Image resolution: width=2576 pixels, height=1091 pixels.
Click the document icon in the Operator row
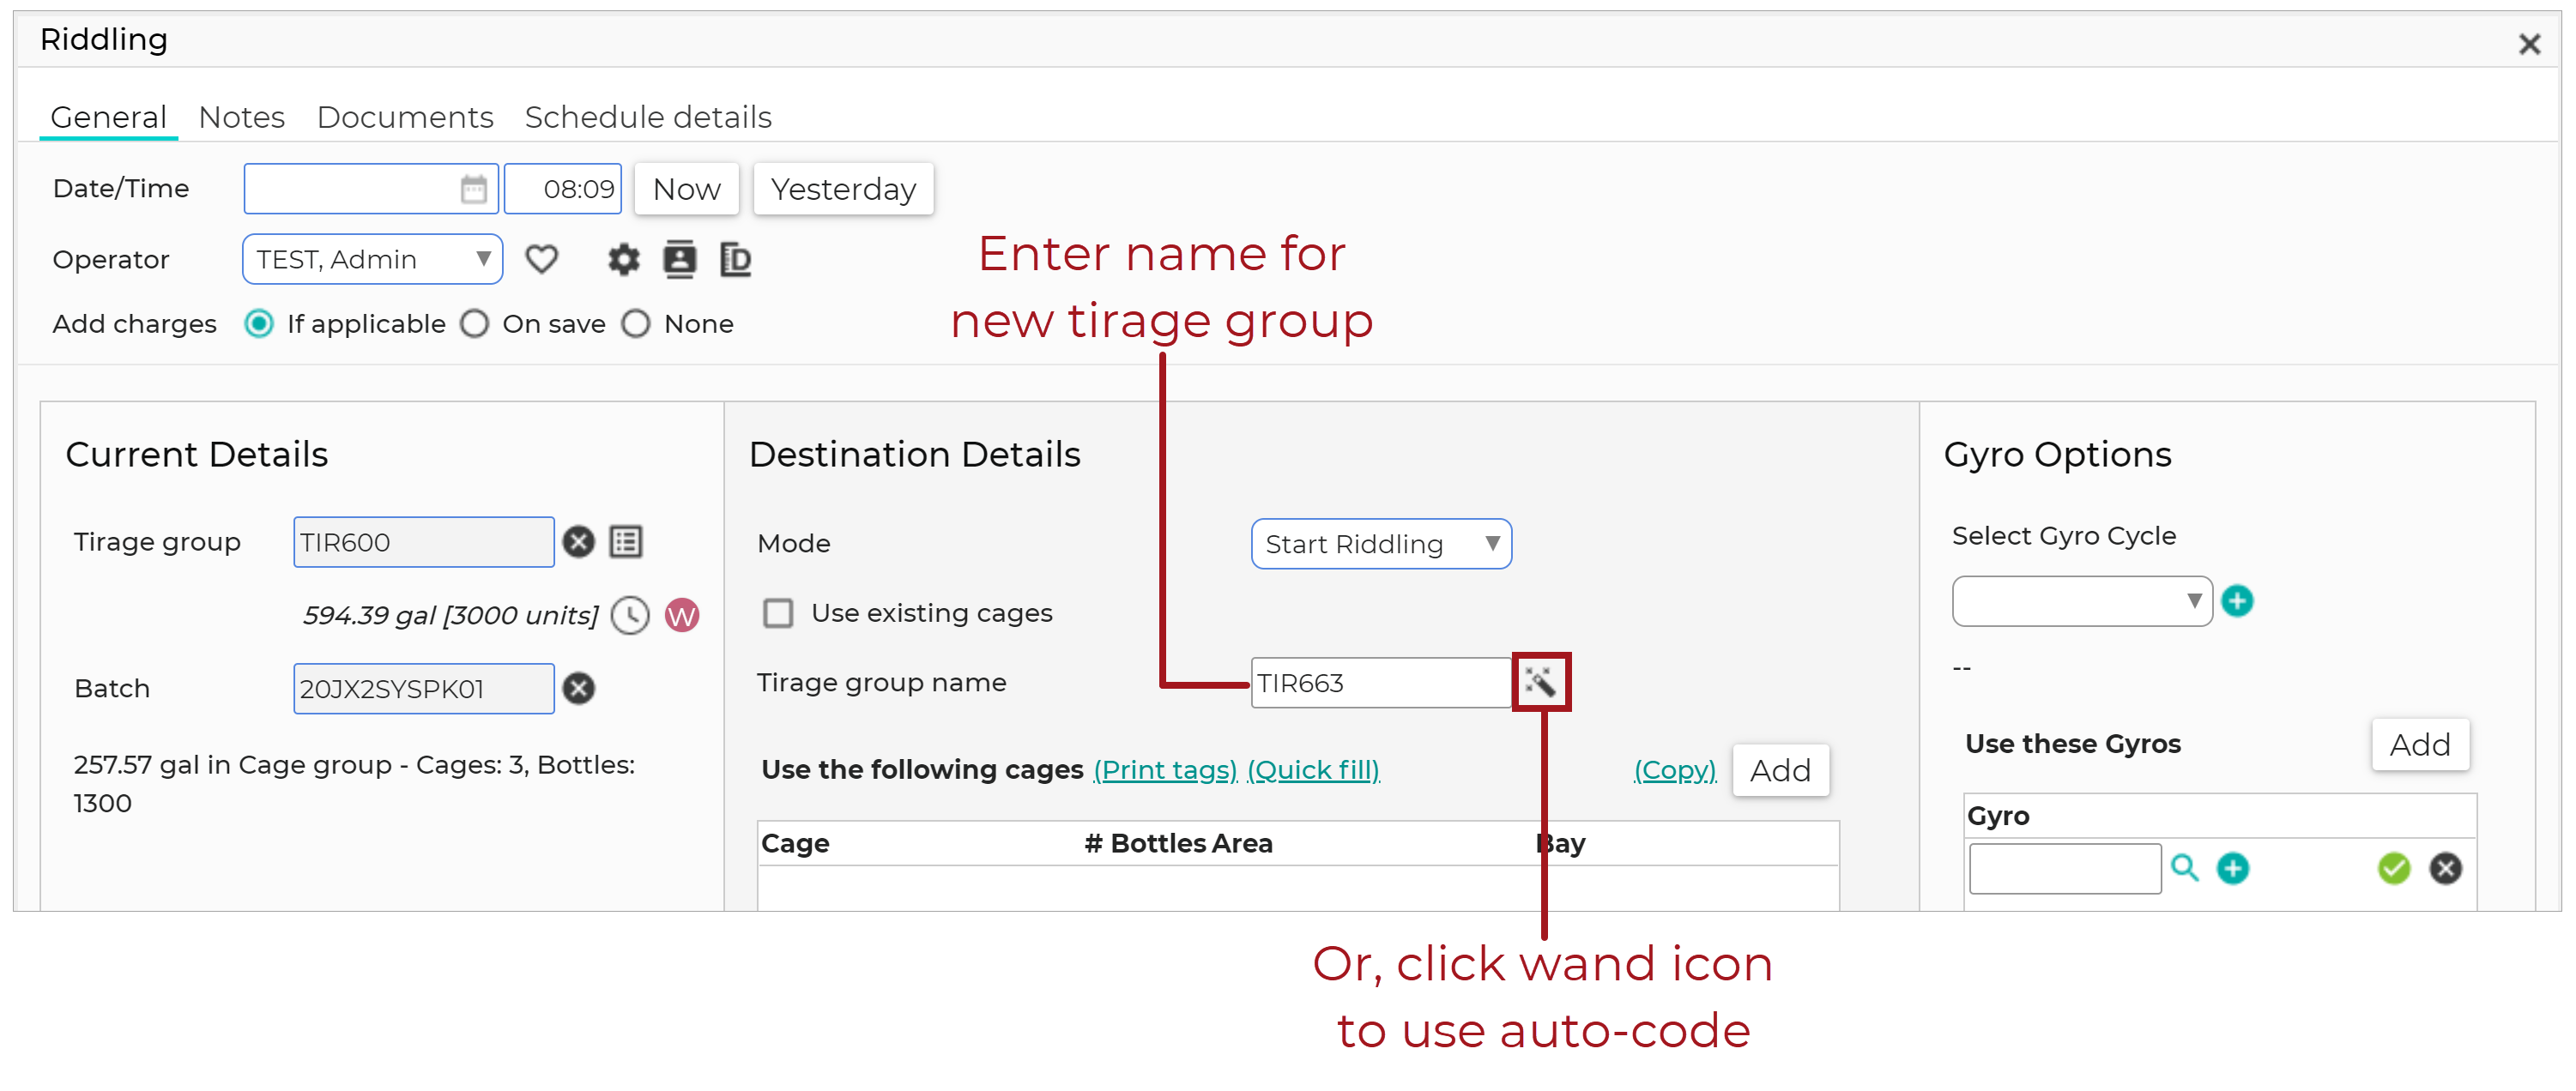[x=736, y=260]
